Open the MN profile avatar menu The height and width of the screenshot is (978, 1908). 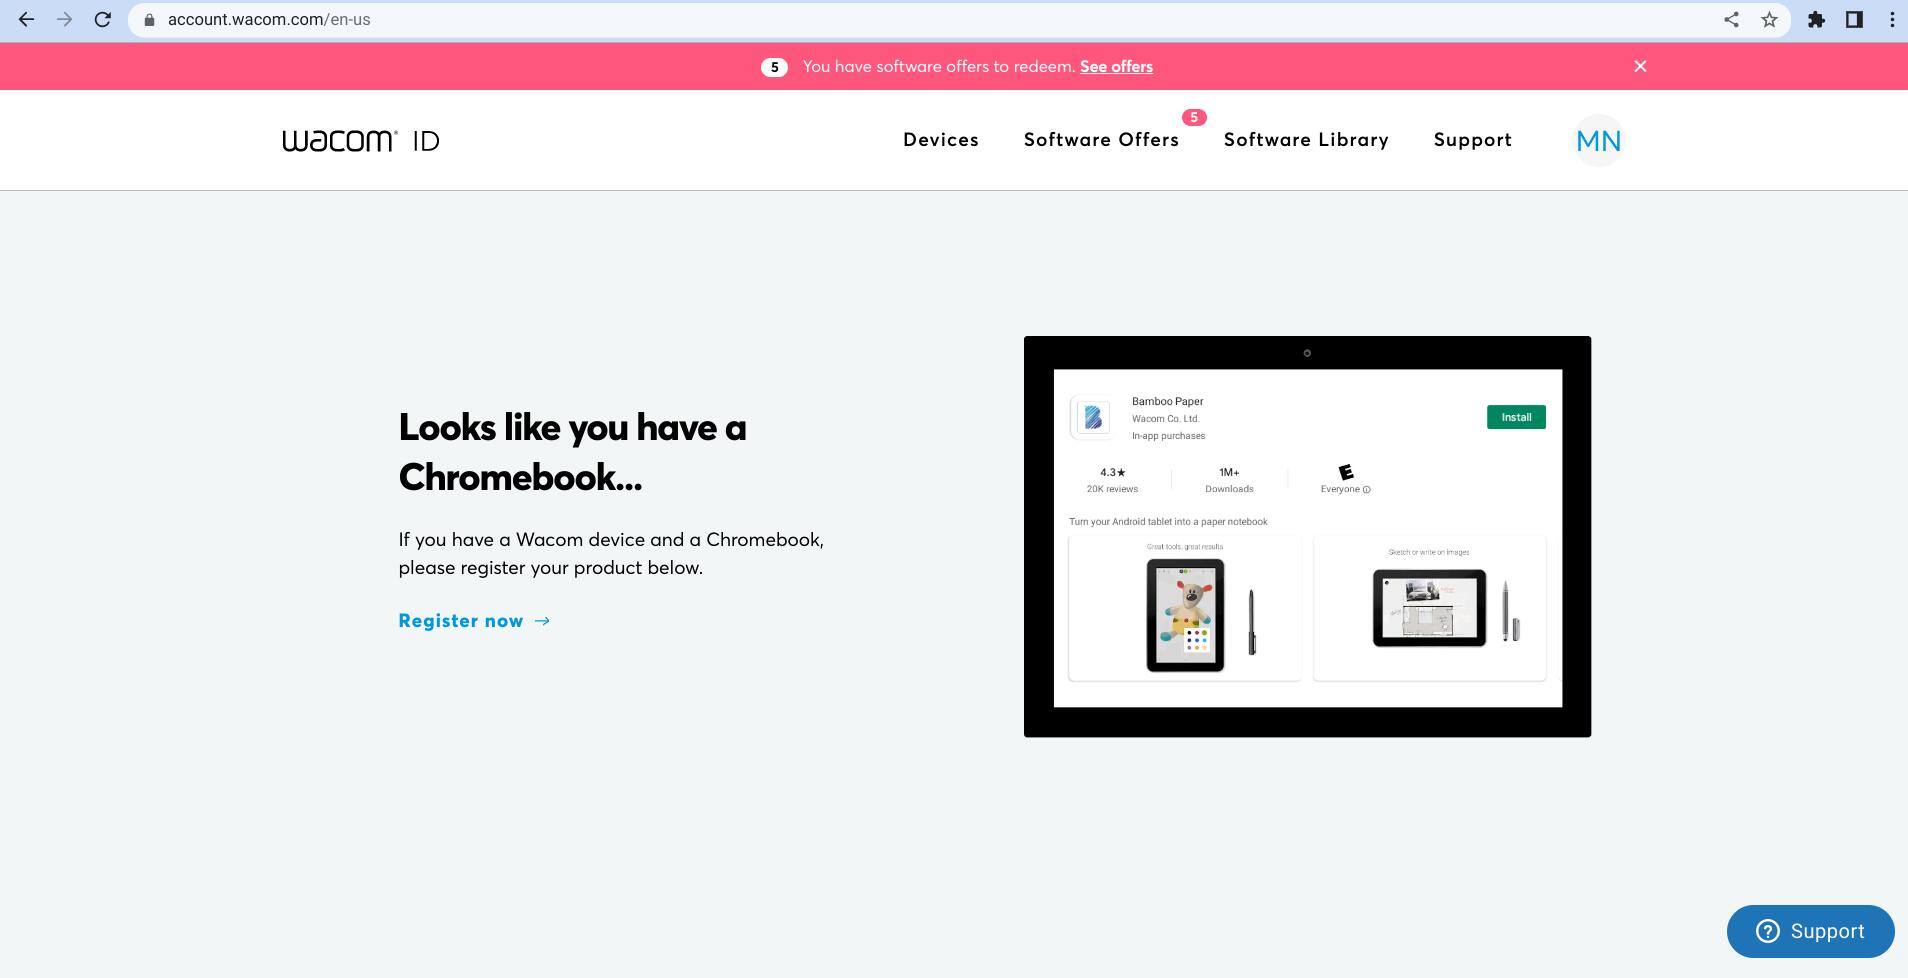pyautogui.click(x=1598, y=141)
